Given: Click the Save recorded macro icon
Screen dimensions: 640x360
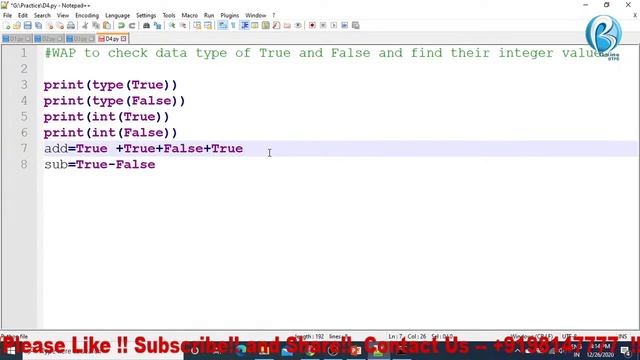Looking at the screenshot, I should point(356,25).
